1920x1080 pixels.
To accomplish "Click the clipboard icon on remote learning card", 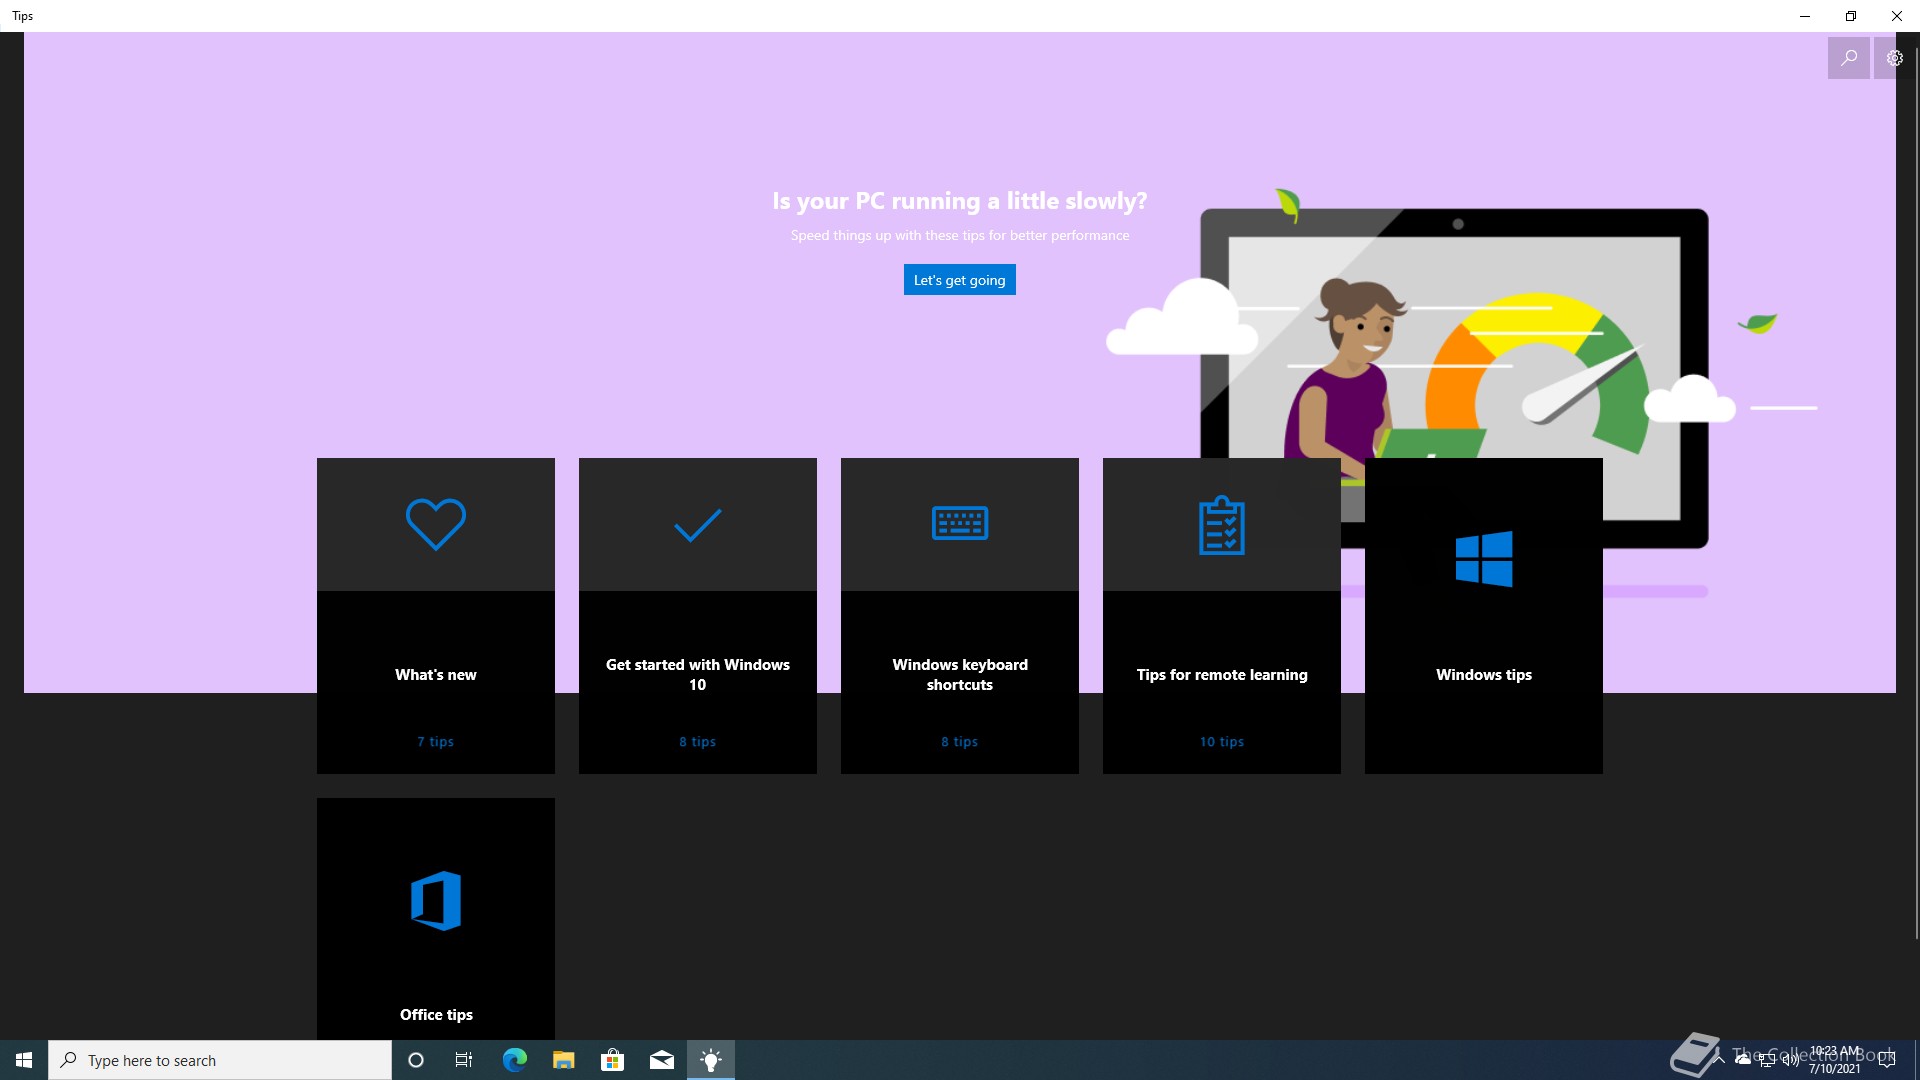I will point(1222,525).
